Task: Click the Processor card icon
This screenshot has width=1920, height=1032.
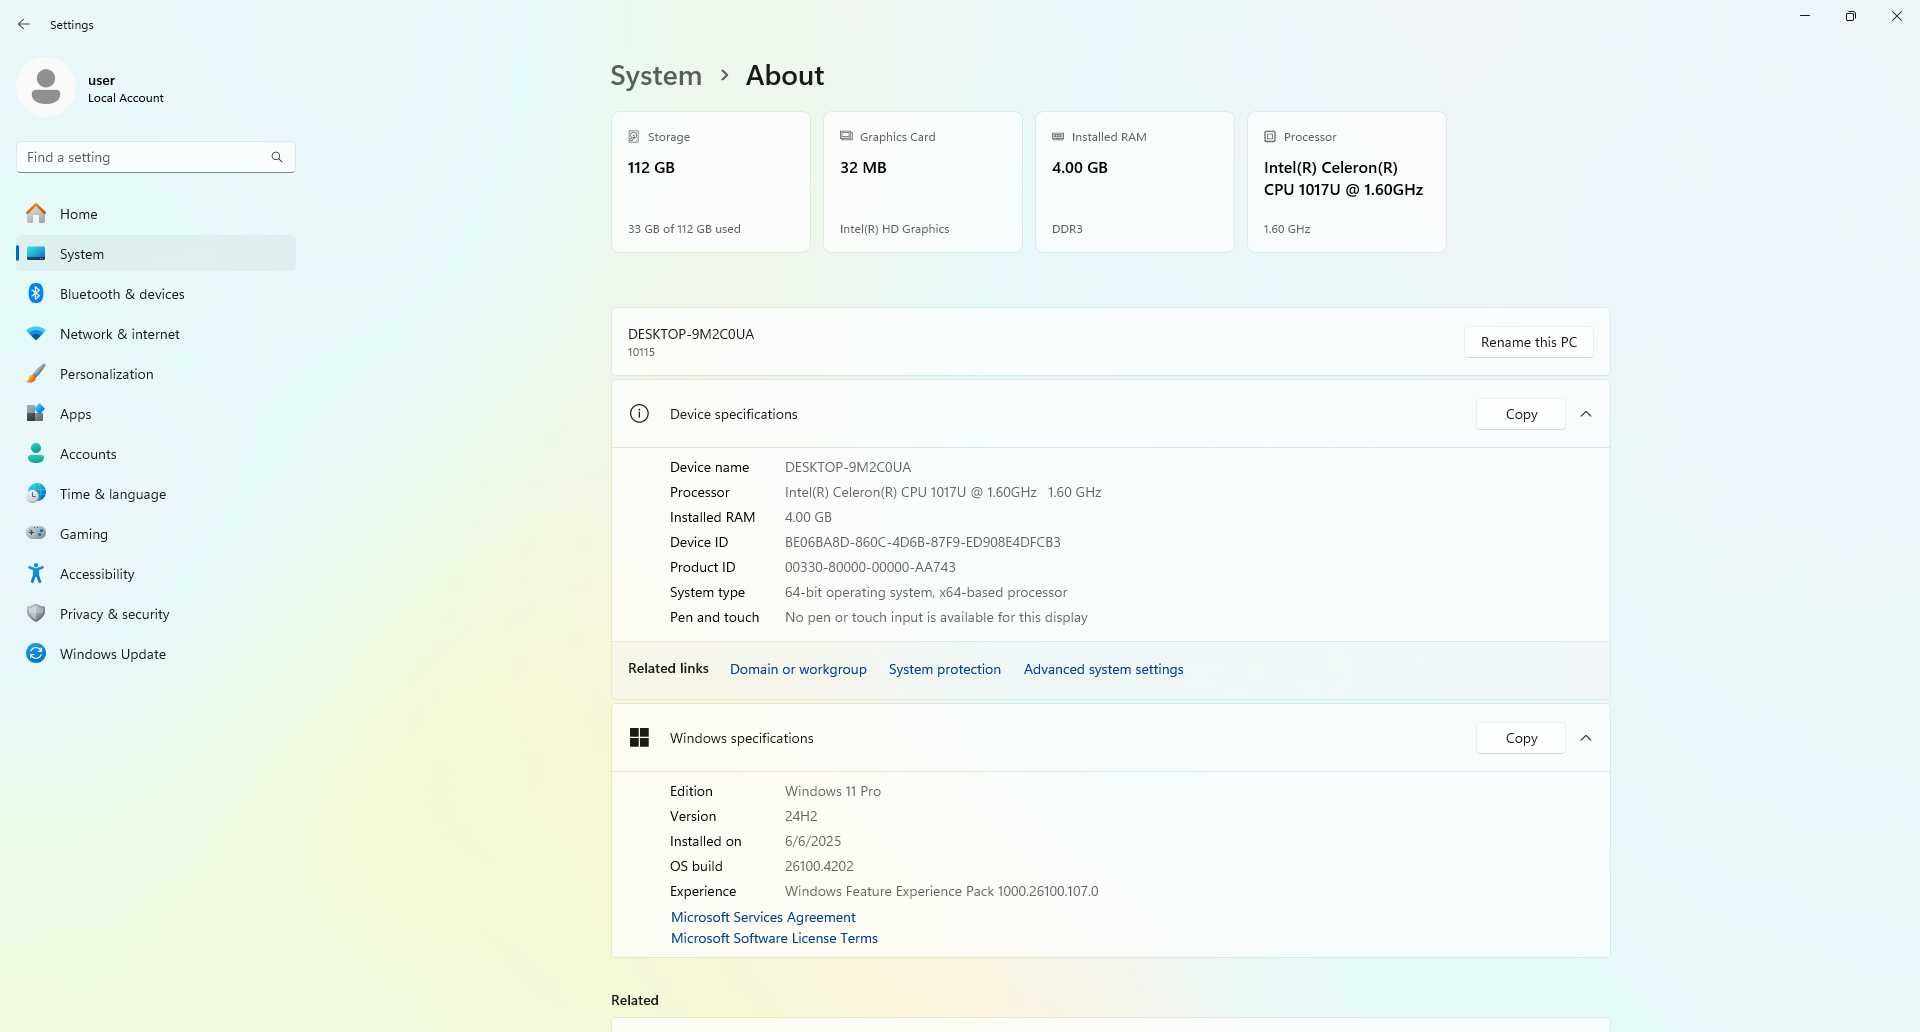Action: (x=1270, y=137)
